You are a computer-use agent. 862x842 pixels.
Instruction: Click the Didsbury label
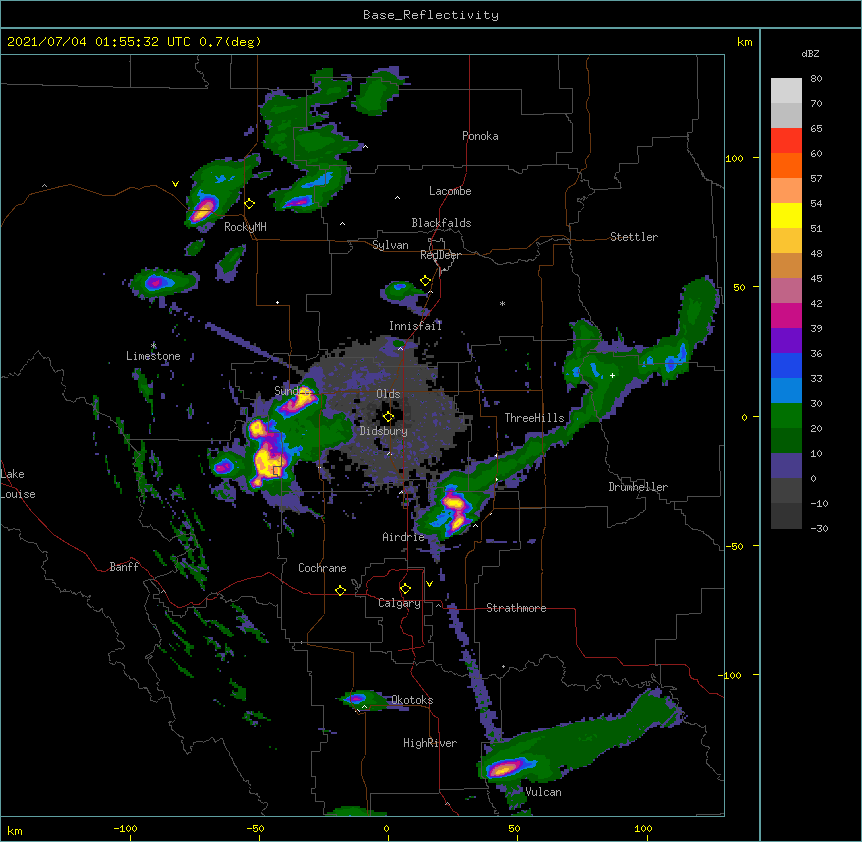(x=384, y=431)
